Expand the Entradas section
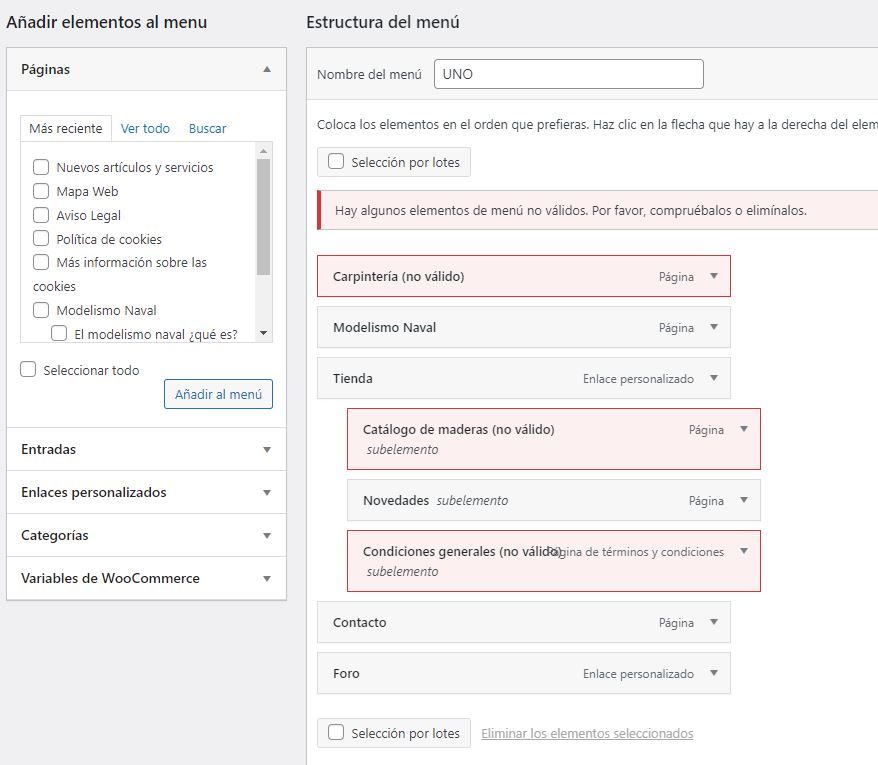 (x=146, y=449)
